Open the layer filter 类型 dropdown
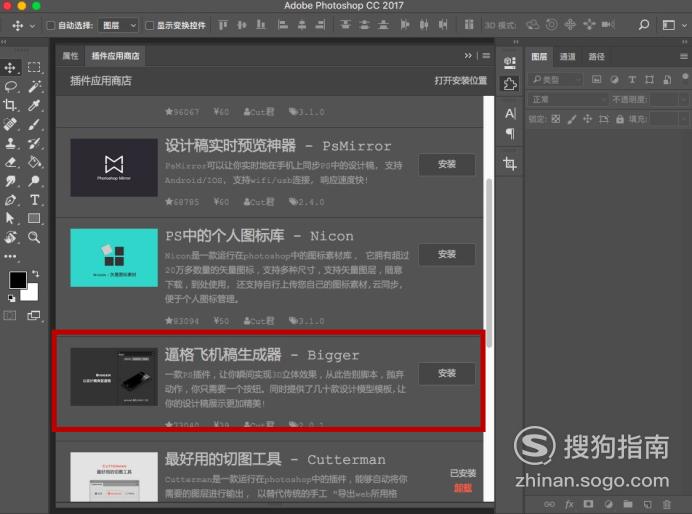The image size is (692, 514). [556, 79]
